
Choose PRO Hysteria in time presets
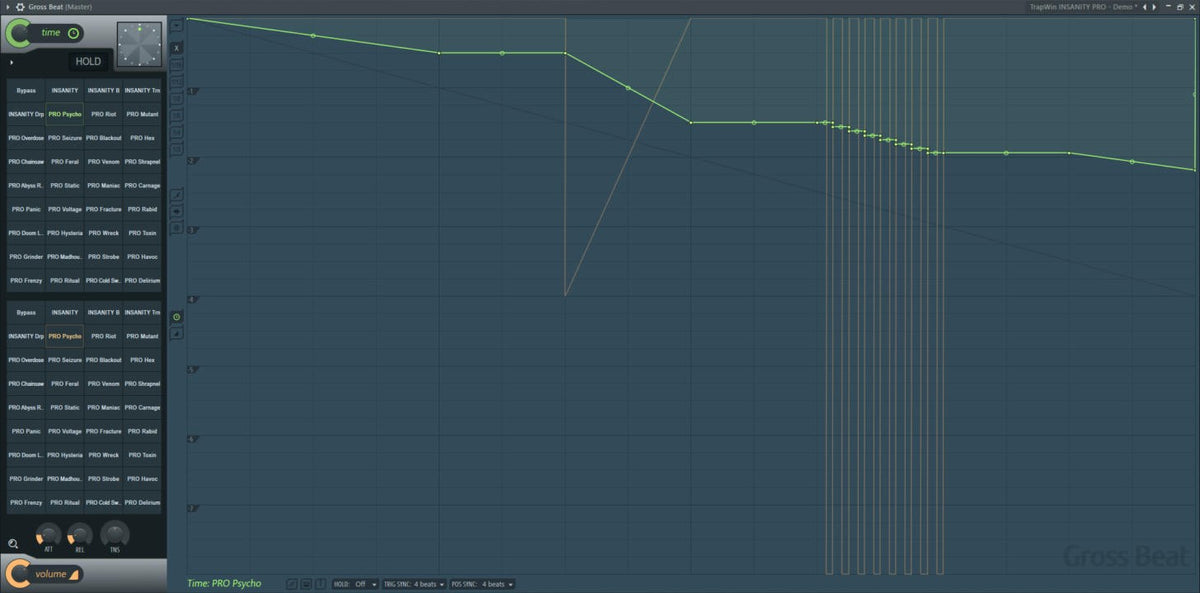(65, 233)
